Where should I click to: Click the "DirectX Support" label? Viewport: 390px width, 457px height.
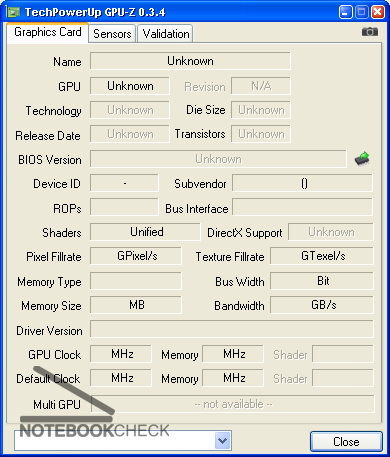coord(244,233)
